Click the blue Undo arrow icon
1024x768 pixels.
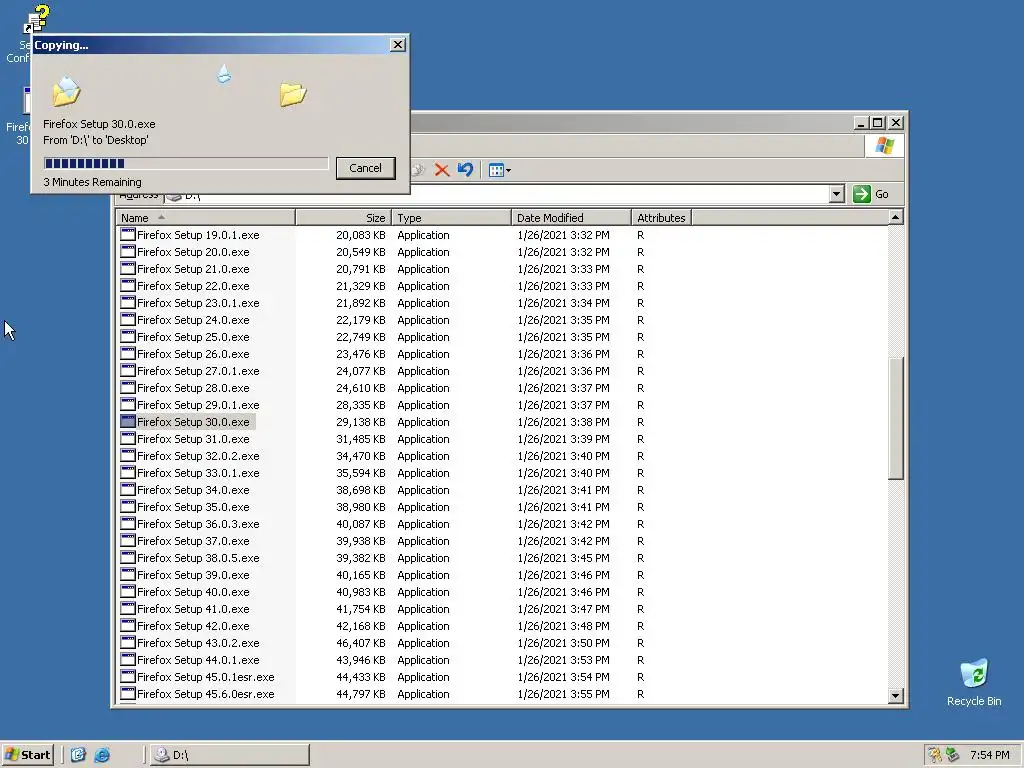point(465,170)
